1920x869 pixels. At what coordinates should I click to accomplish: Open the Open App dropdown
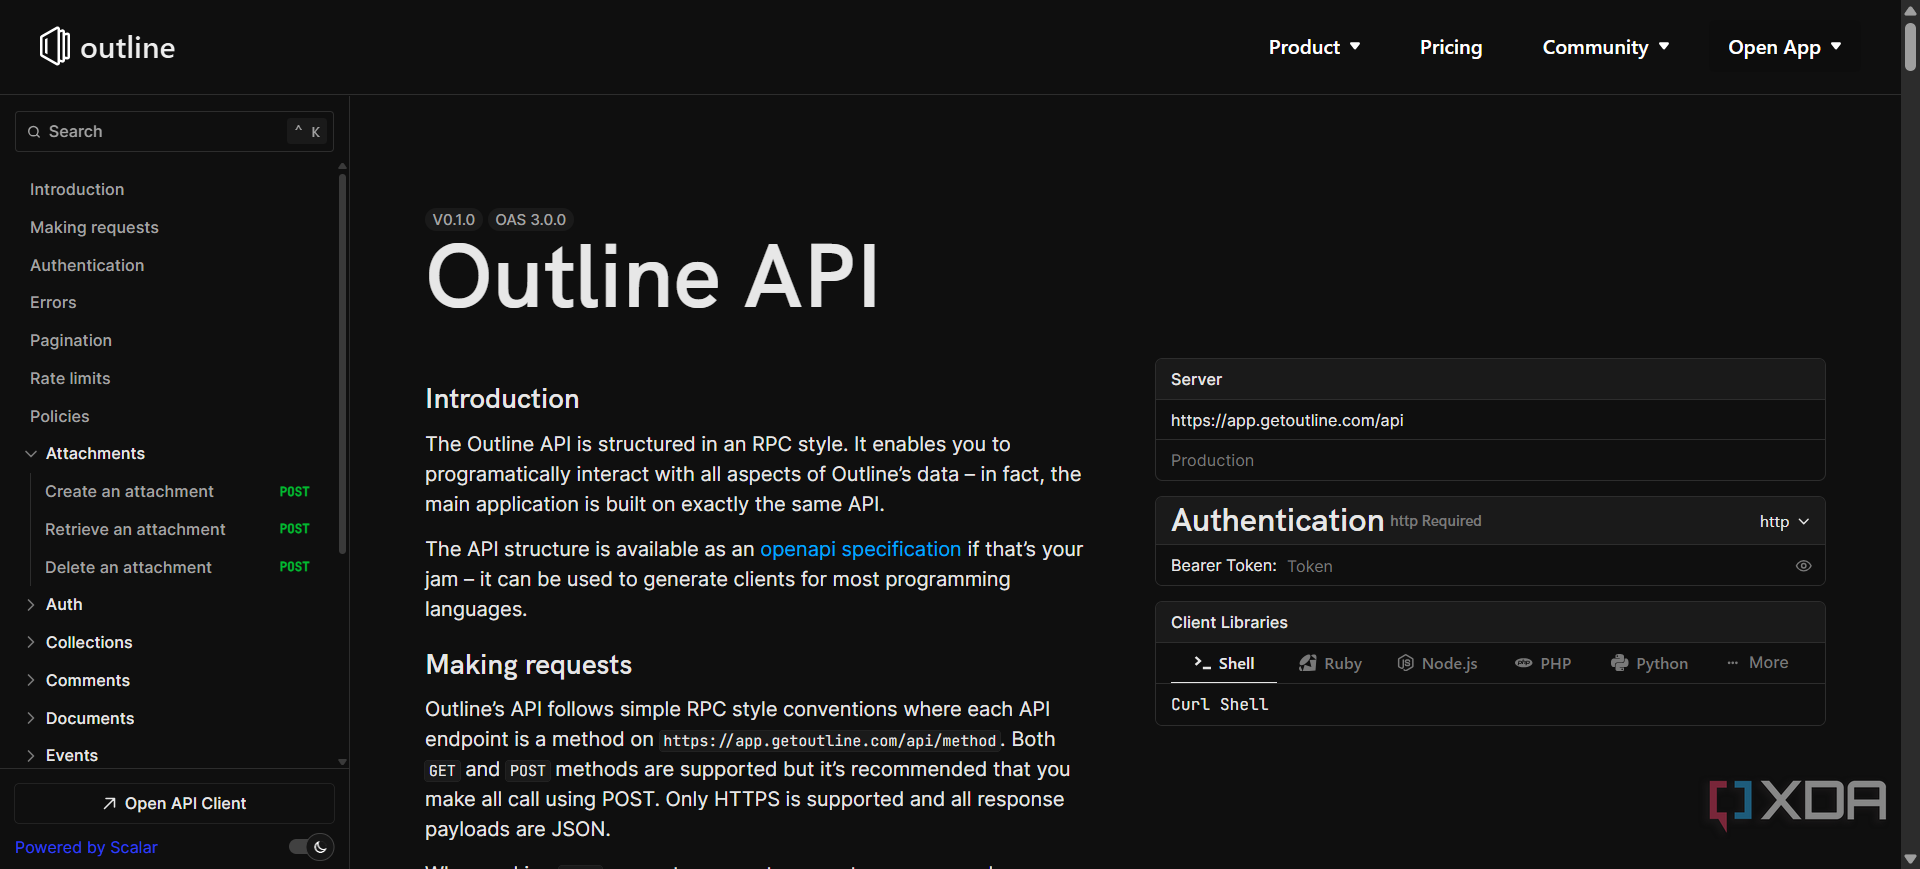pos(1785,47)
